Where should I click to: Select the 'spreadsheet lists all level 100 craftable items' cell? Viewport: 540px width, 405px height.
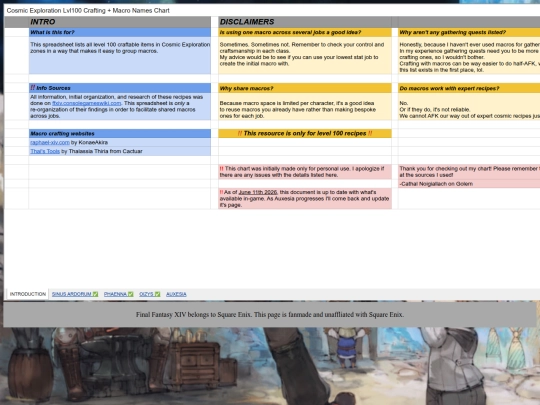120,55
